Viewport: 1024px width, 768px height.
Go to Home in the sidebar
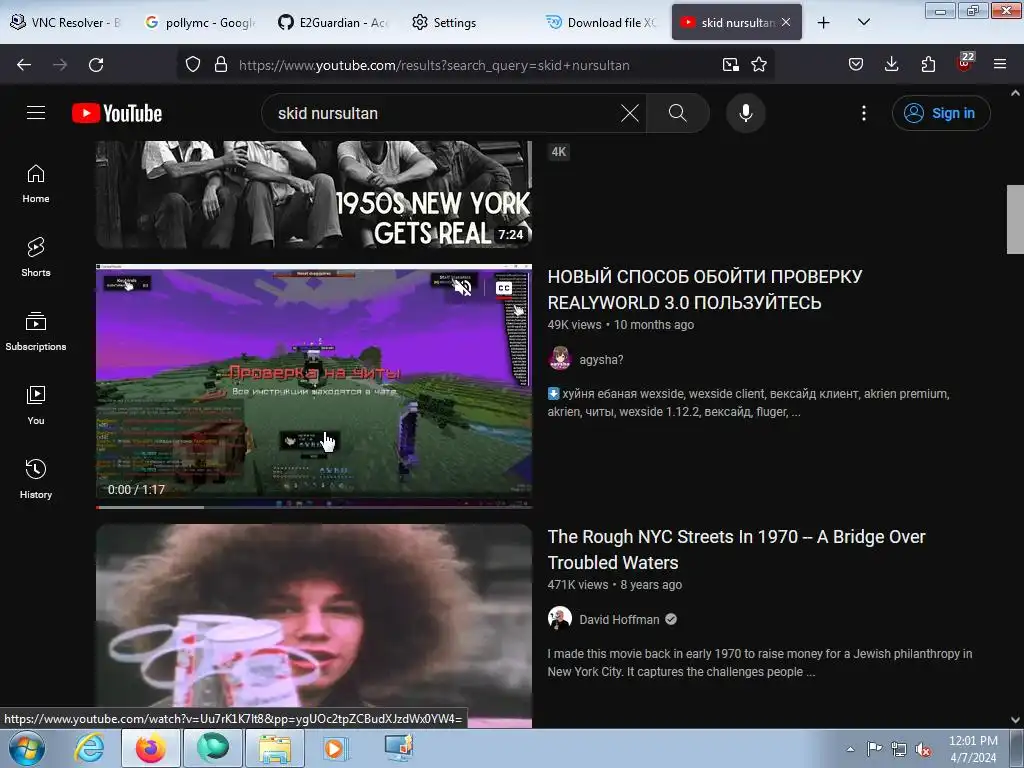coord(36,184)
